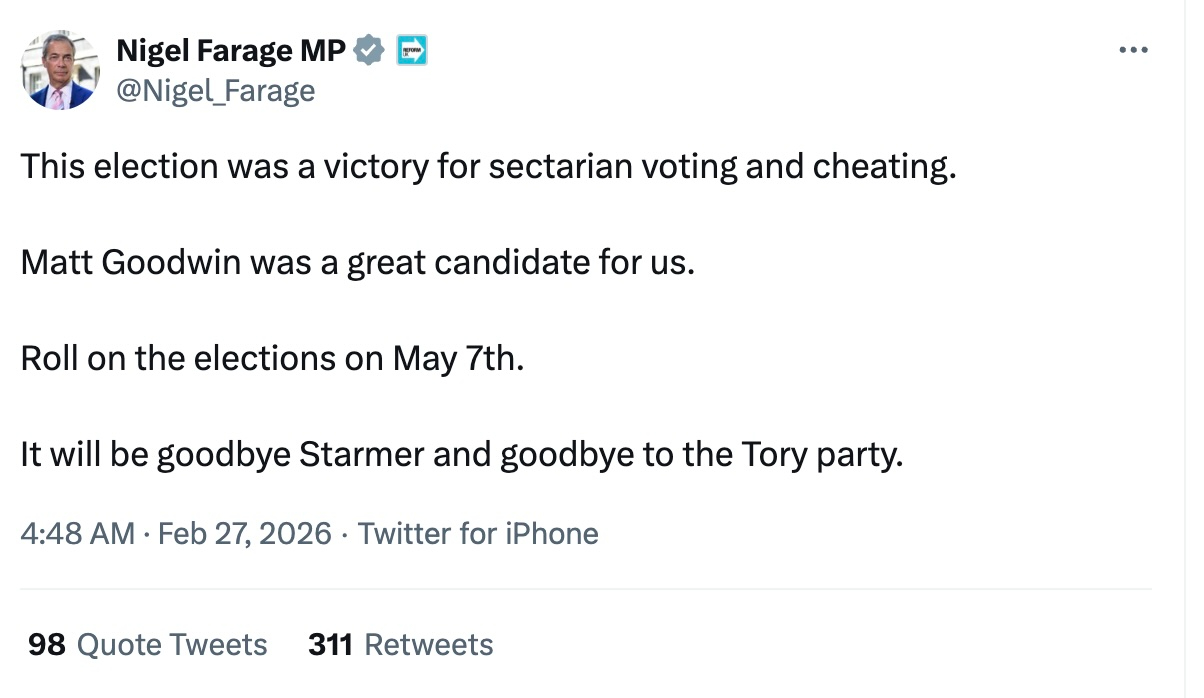View the Retweets list

tap(429, 645)
